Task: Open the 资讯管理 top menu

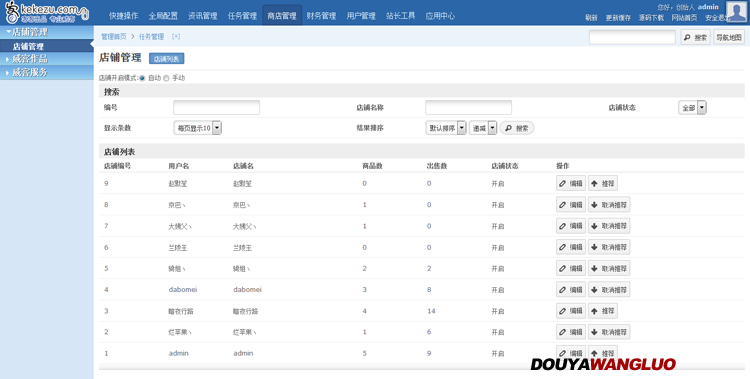Action: (x=203, y=16)
